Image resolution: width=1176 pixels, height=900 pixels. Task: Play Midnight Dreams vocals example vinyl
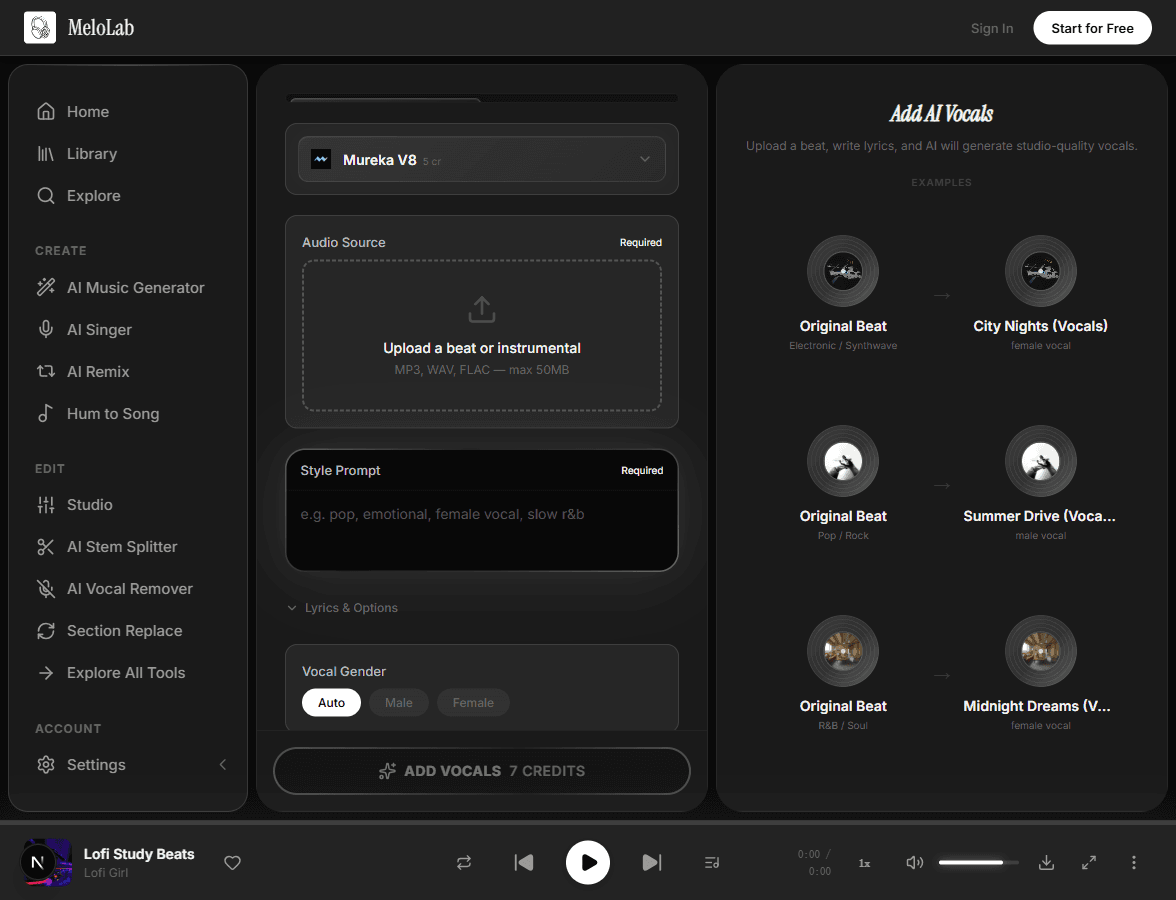pyautogui.click(x=1040, y=650)
